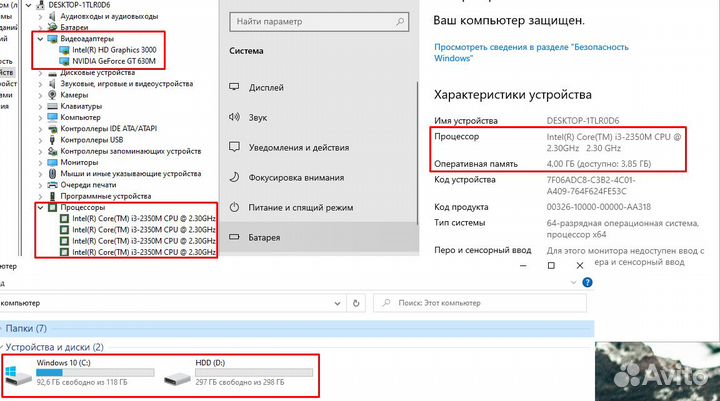Viewport: 720px width, 401px height.
Task: Click the Звук speaker icon in Settings
Action: click(x=234, y=117)
